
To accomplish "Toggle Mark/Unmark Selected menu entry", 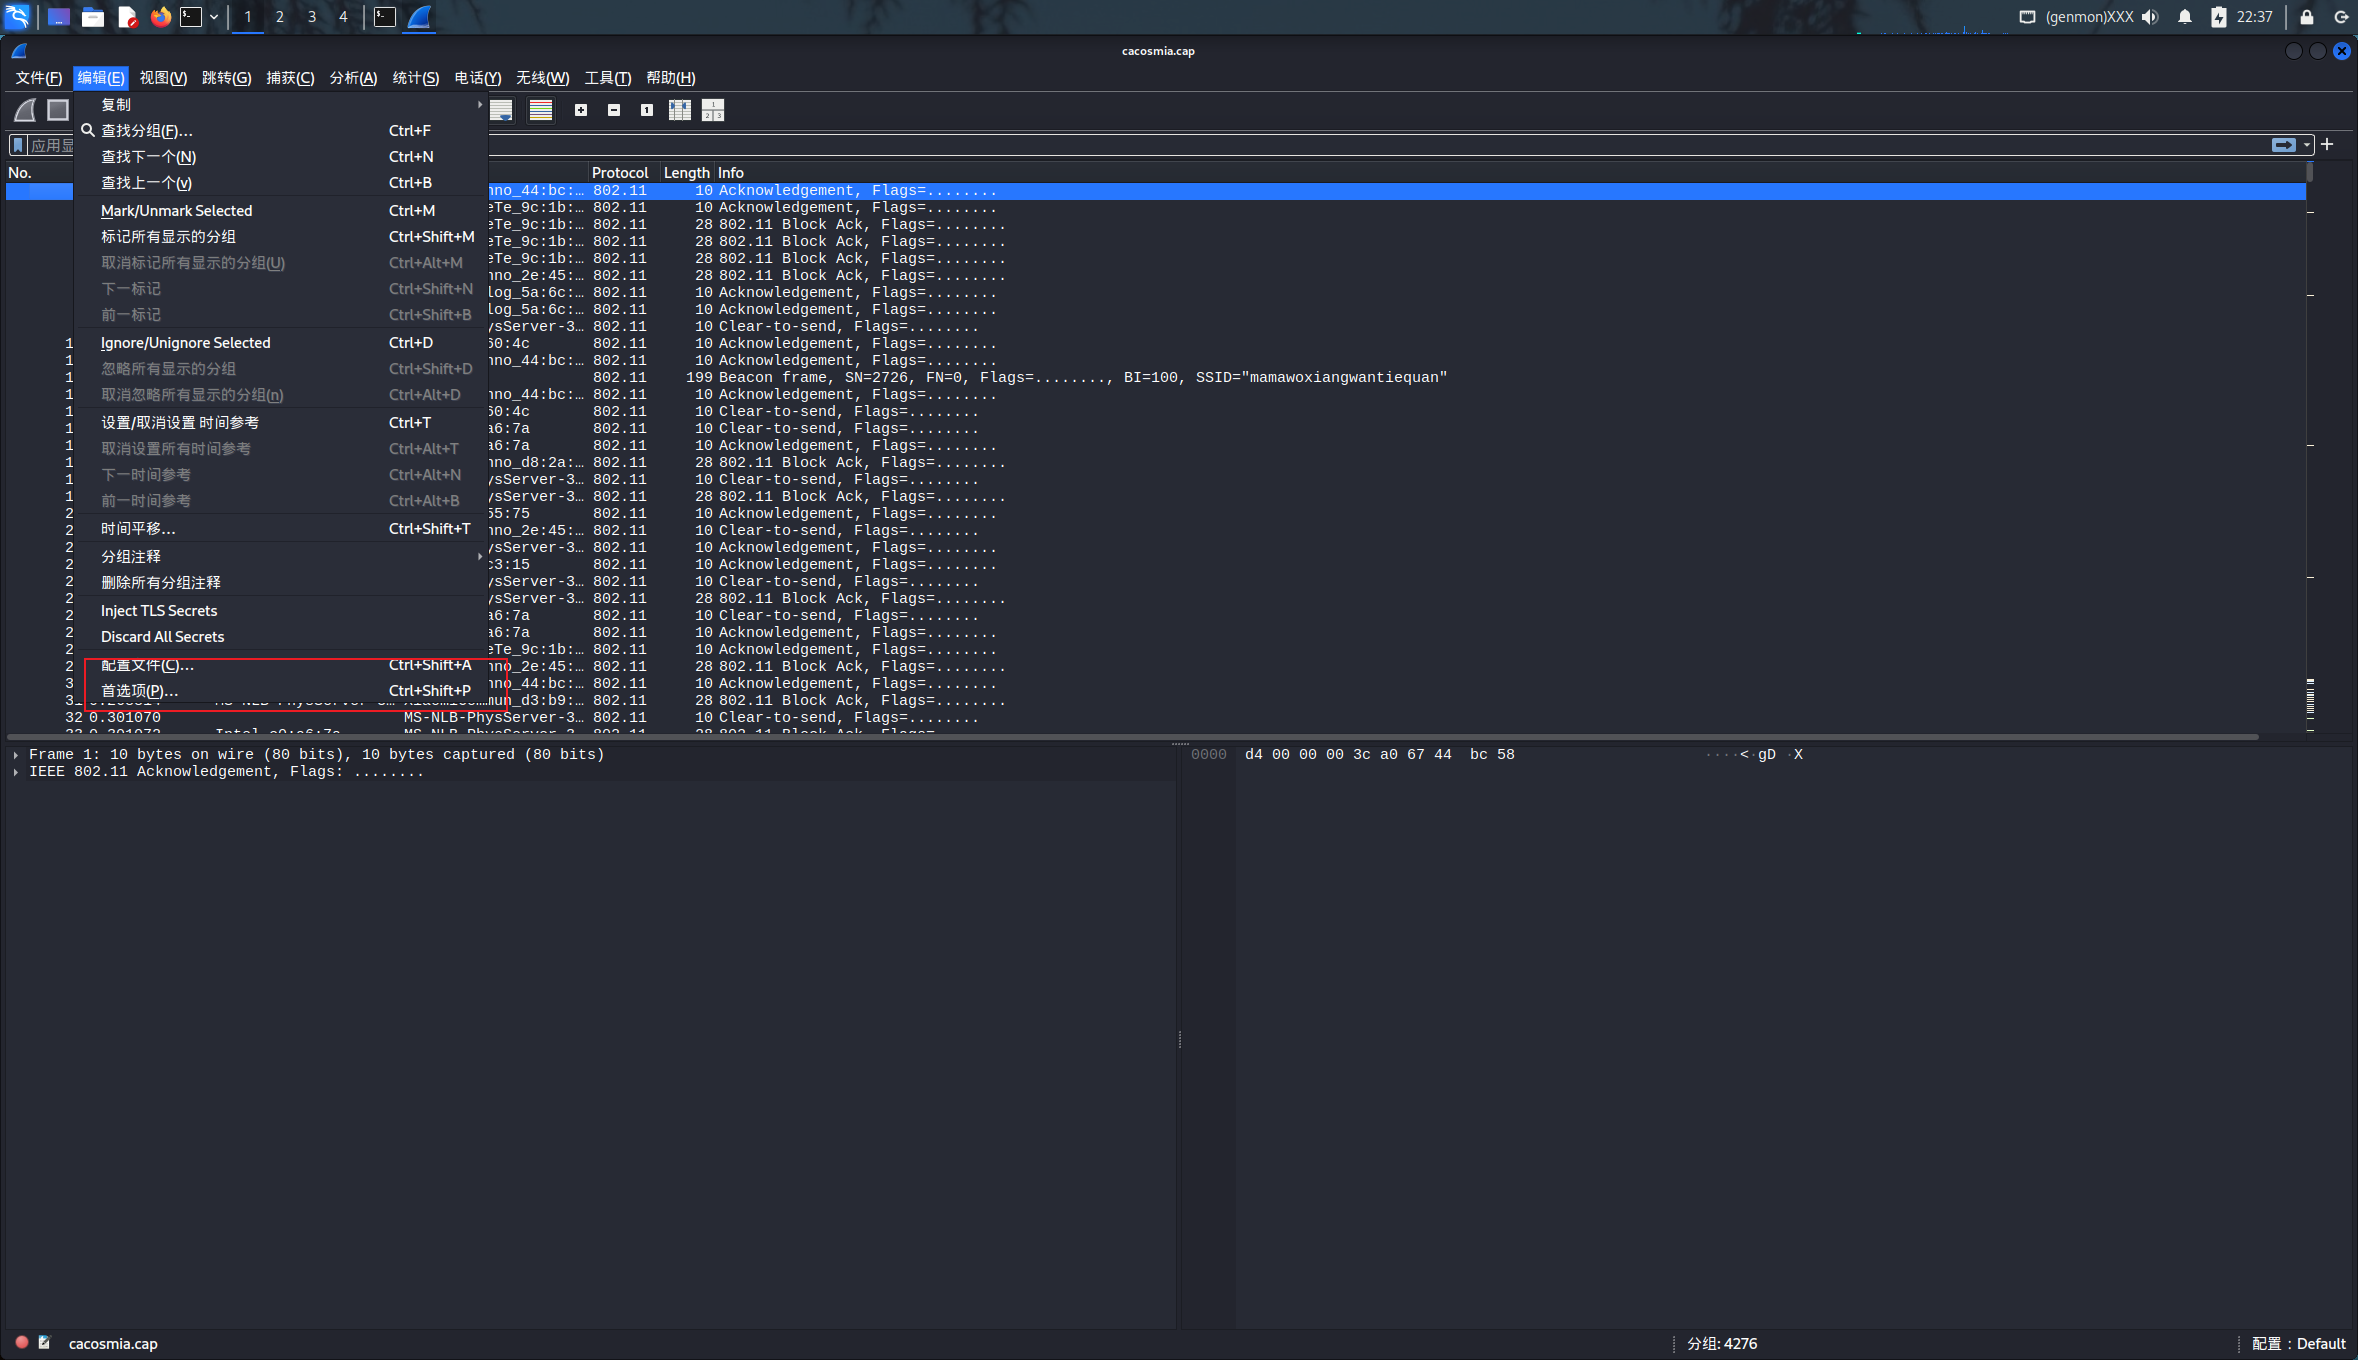I will 177,211.
